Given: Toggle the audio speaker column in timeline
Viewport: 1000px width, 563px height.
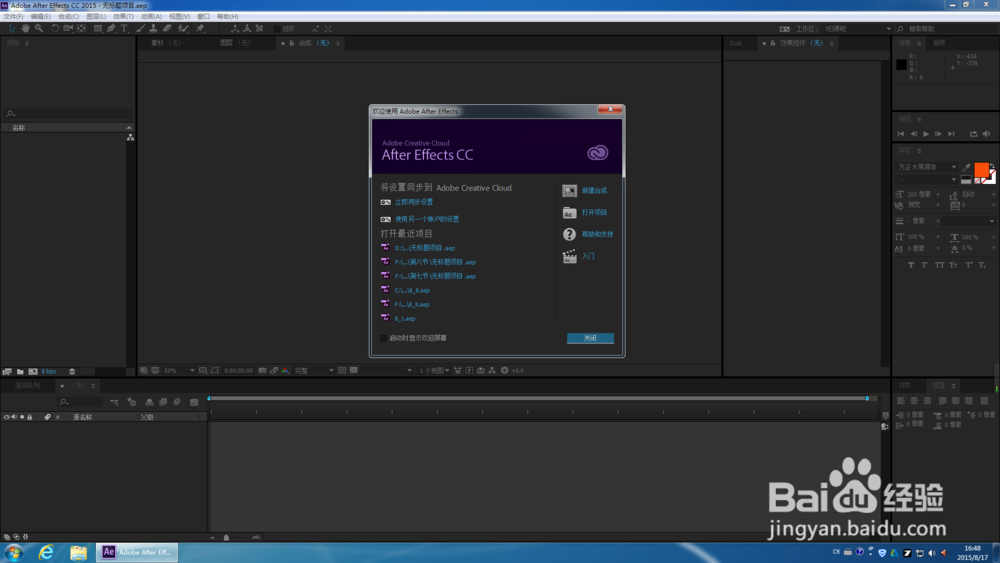Looking at the screenshot, I should [x=14, y=417].
